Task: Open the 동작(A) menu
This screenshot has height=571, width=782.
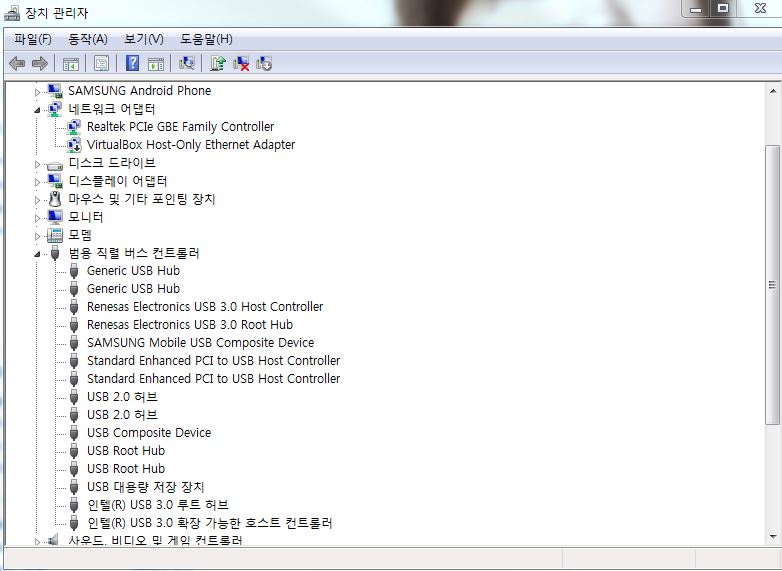Action: (88, 39)
